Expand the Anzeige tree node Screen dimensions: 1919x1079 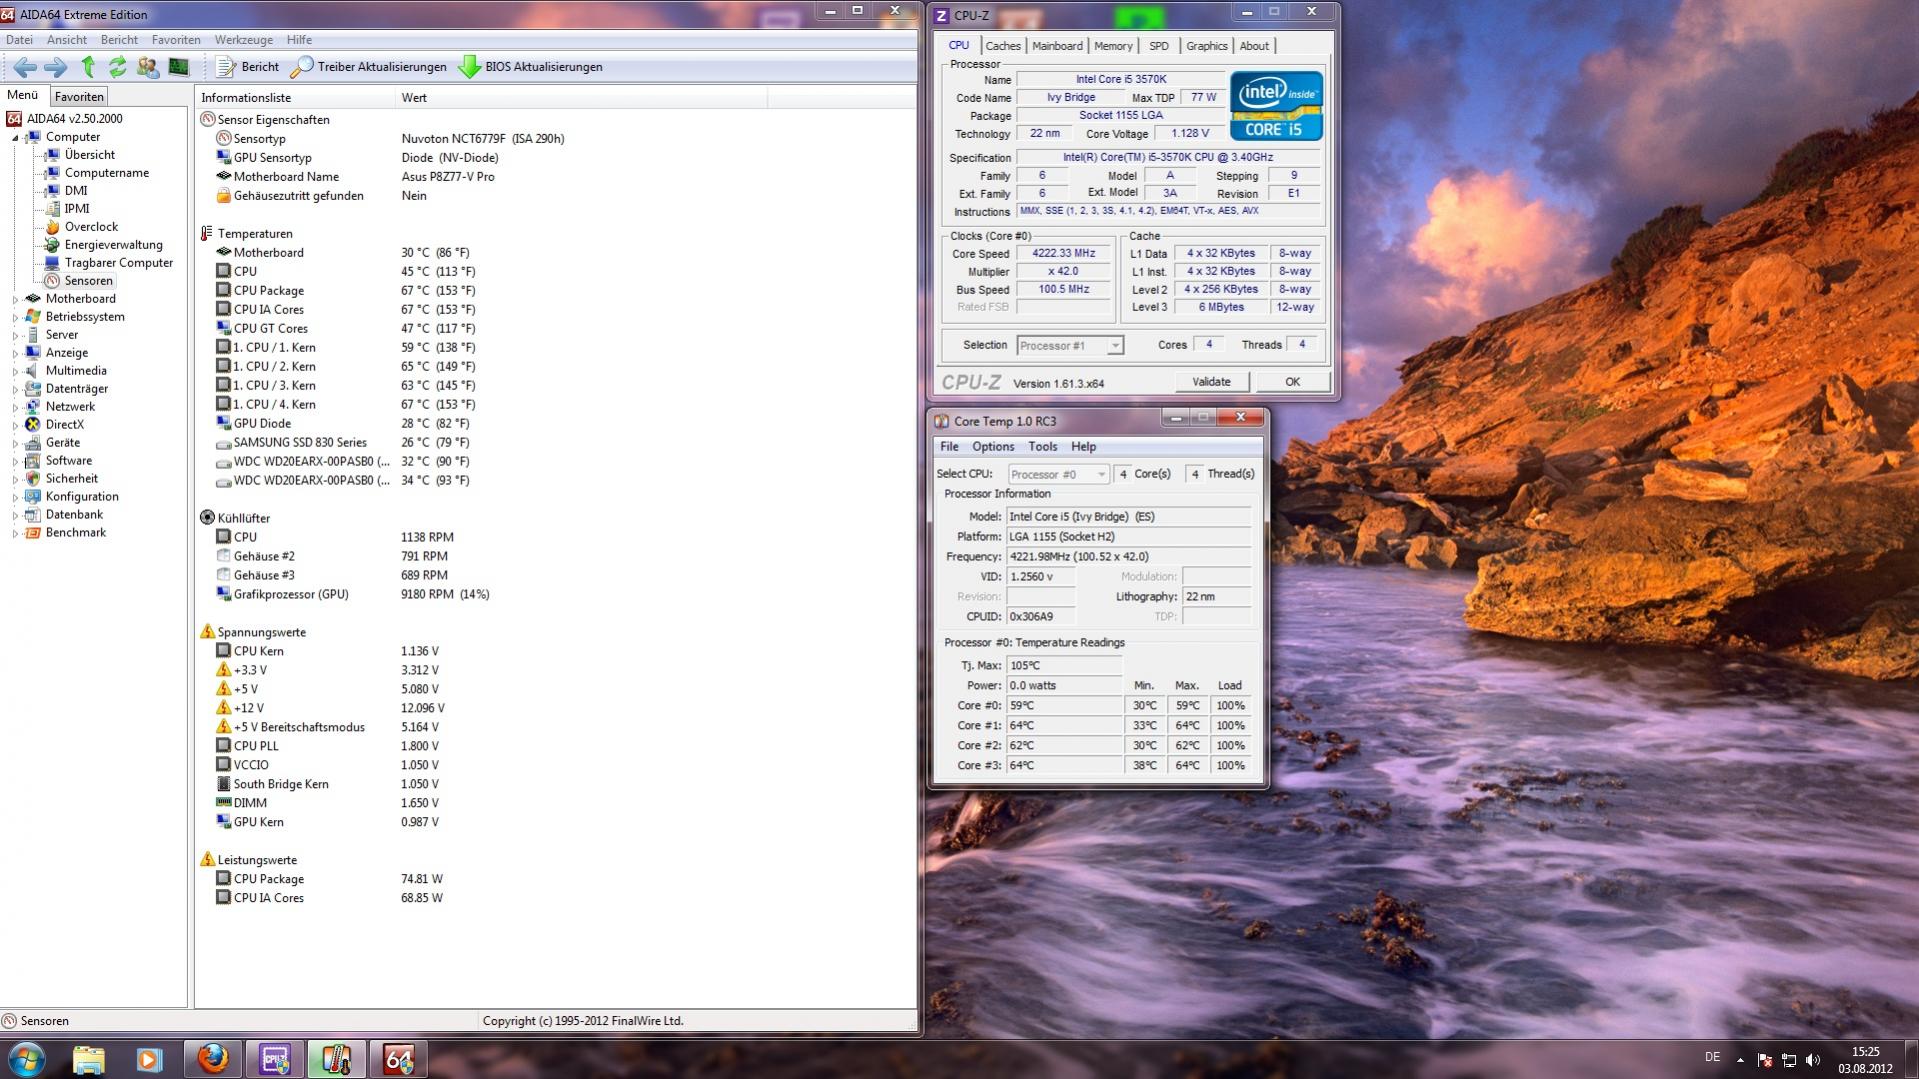16,353
